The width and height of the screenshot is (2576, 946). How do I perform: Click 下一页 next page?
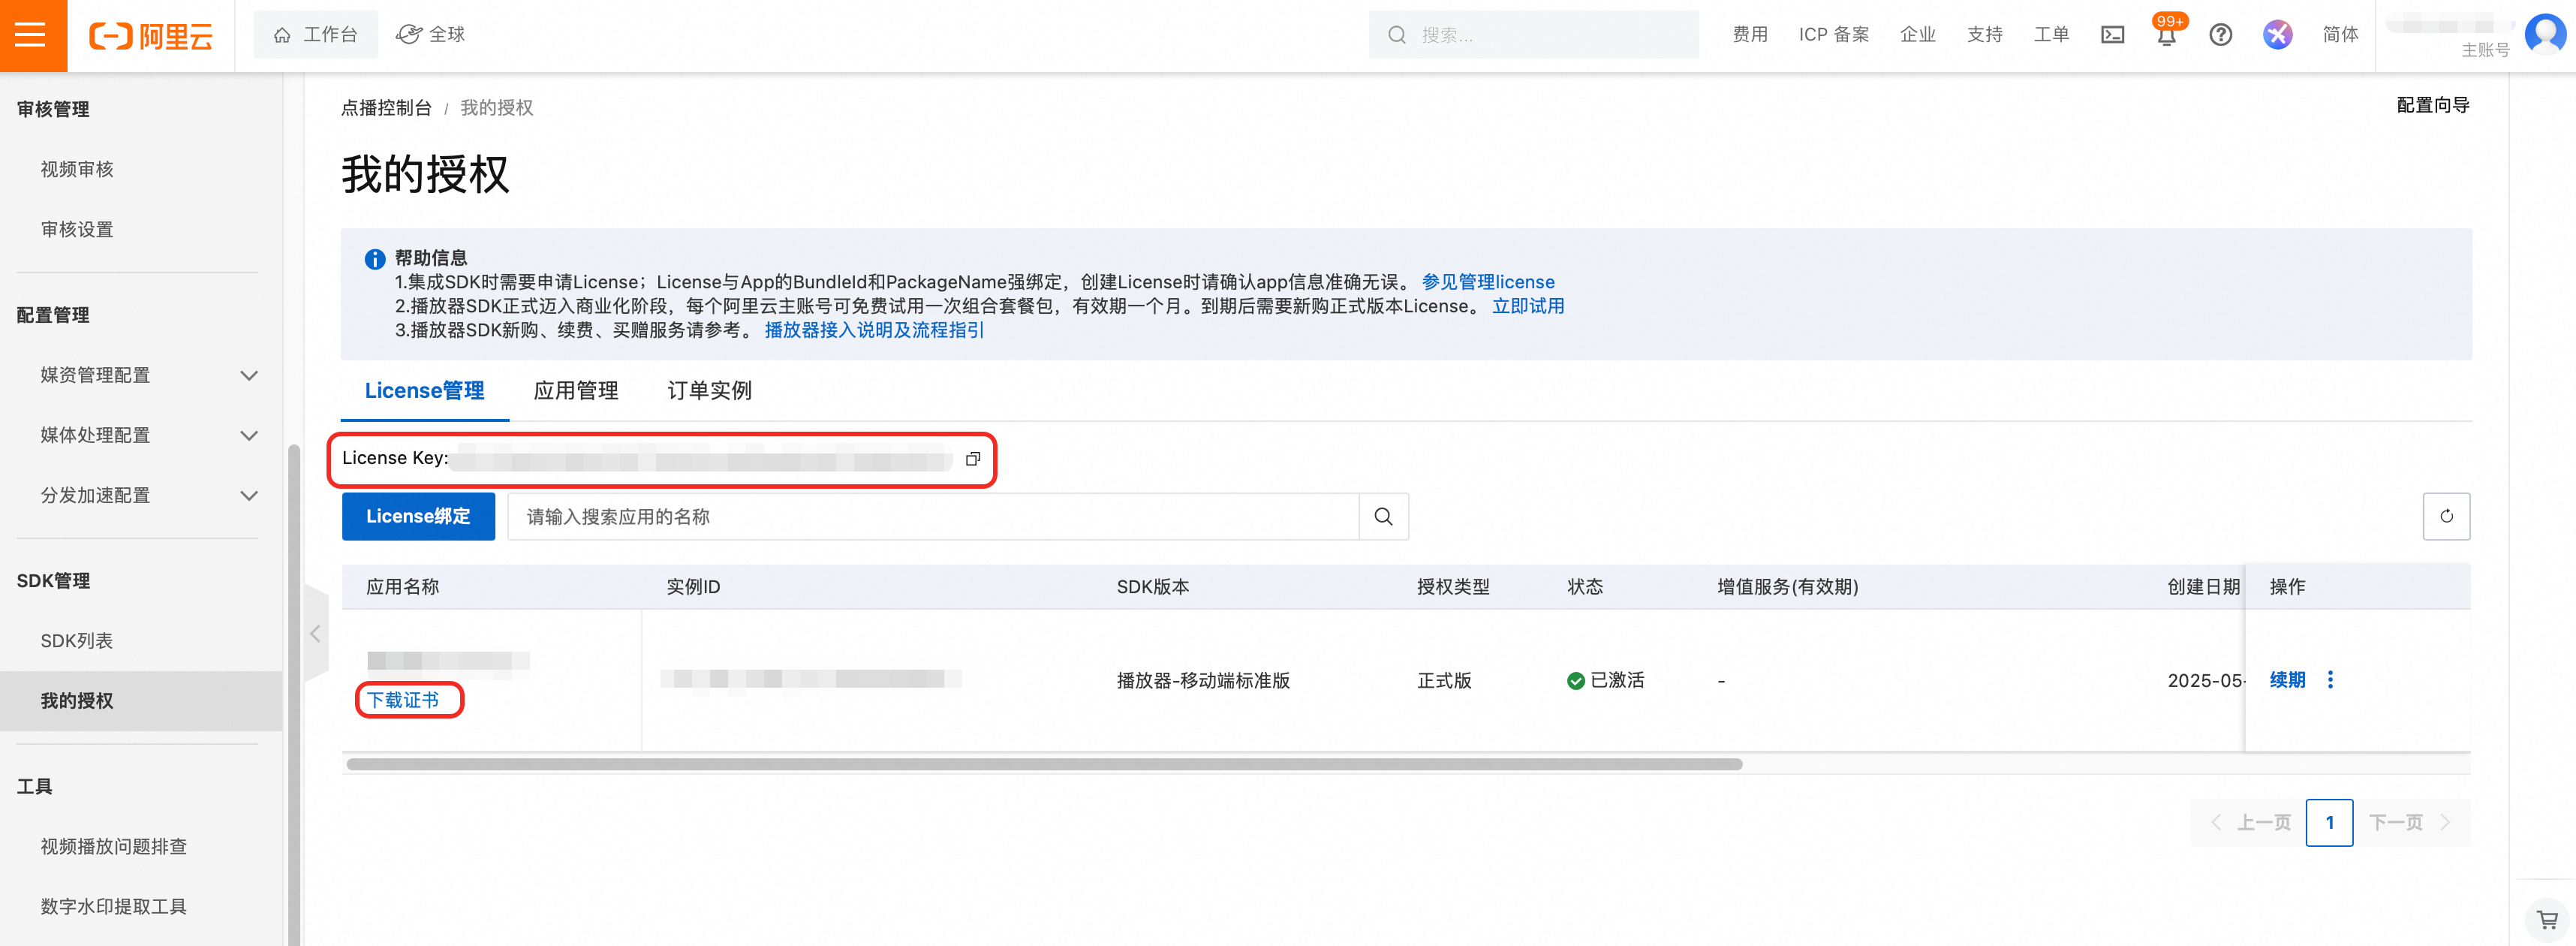coord(2410,822)
